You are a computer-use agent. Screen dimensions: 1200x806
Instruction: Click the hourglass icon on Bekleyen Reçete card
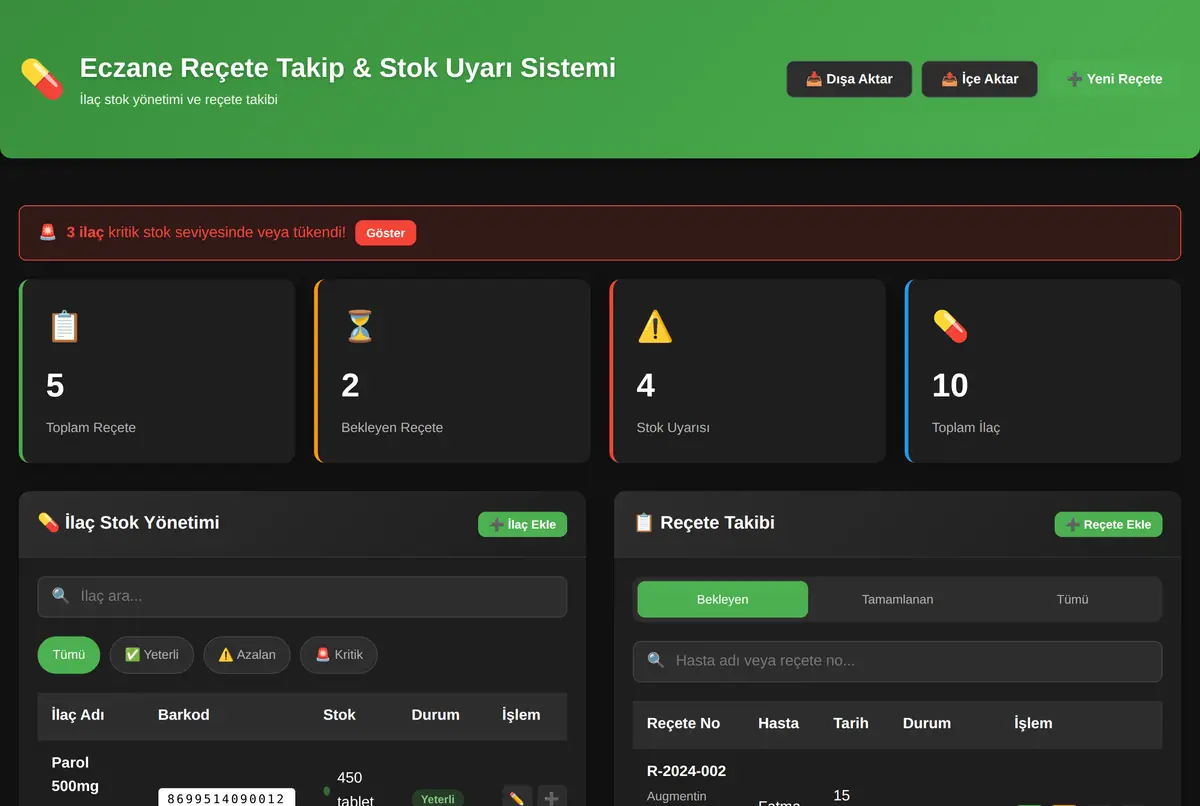(x=359, y=326)
